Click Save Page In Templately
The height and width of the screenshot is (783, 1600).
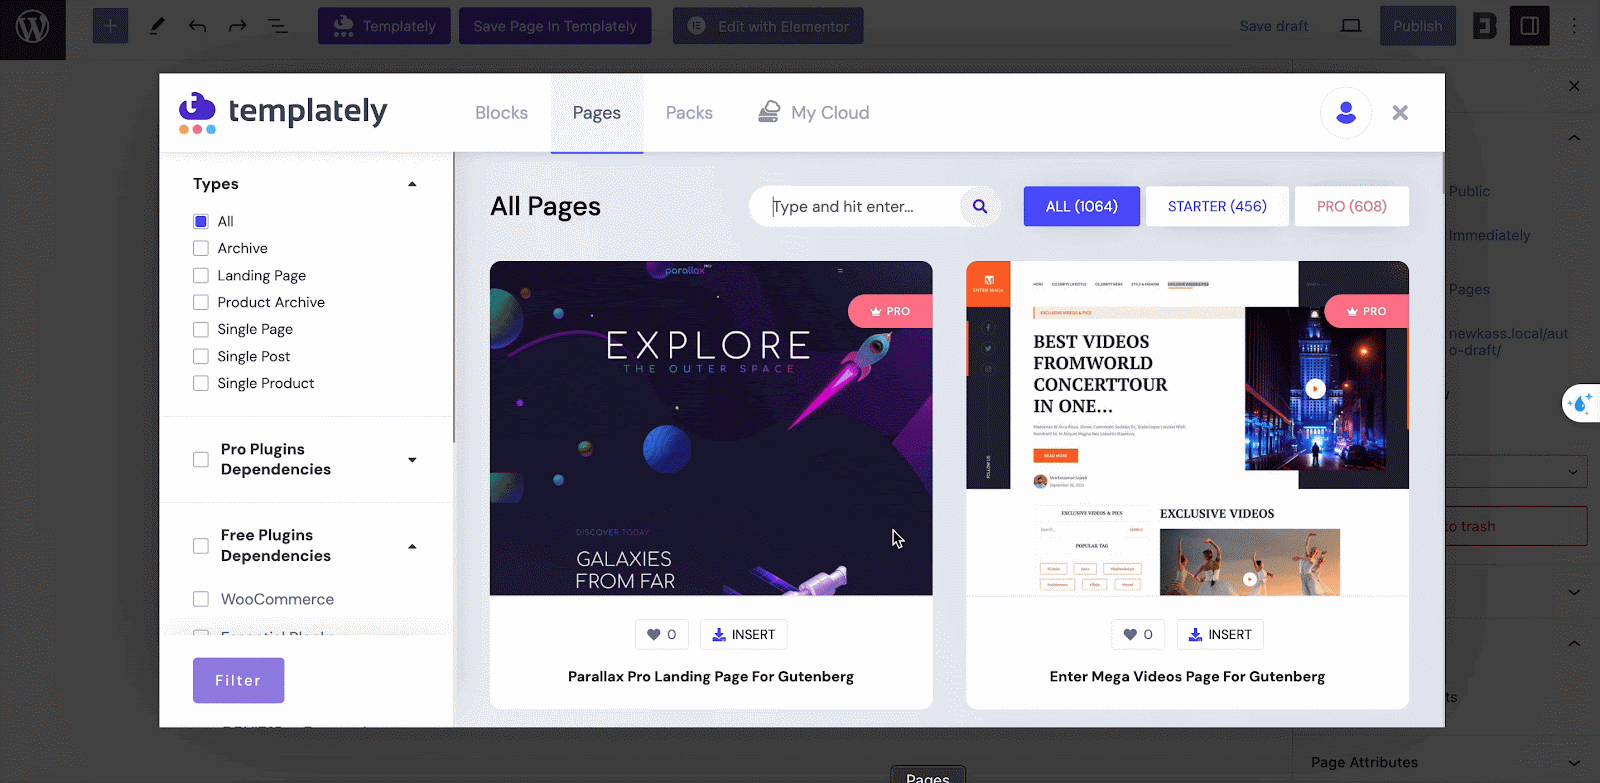click(x=555, y=26)
